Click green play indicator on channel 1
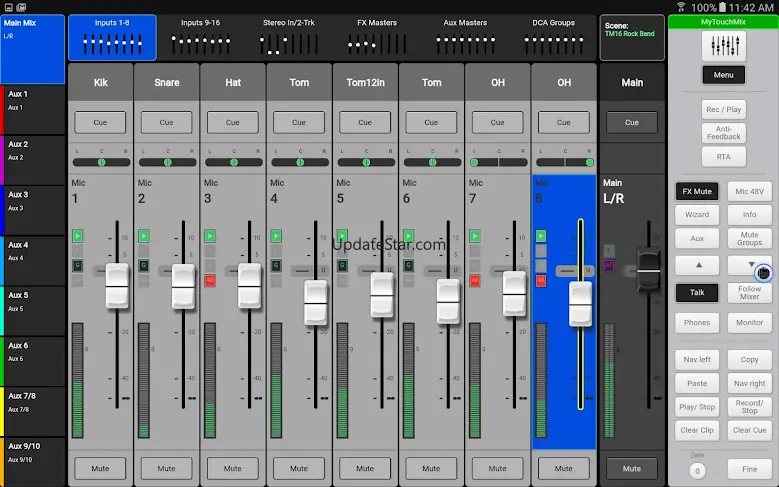The image size is (779, 487). coord(77,236)
